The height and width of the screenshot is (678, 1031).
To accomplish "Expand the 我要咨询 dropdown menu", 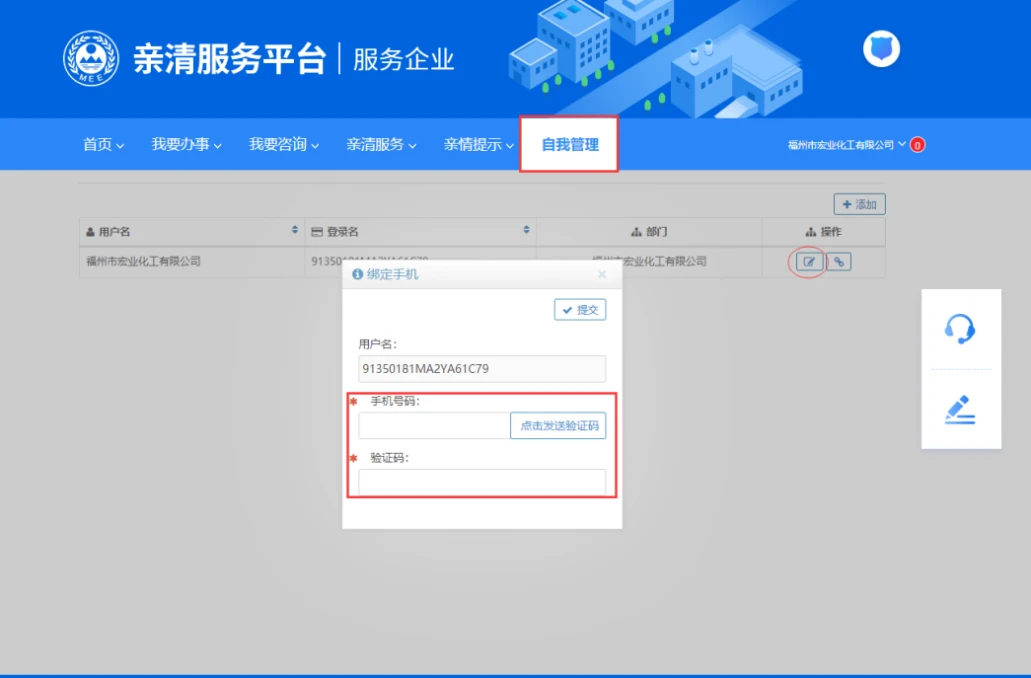I will 284,145.
